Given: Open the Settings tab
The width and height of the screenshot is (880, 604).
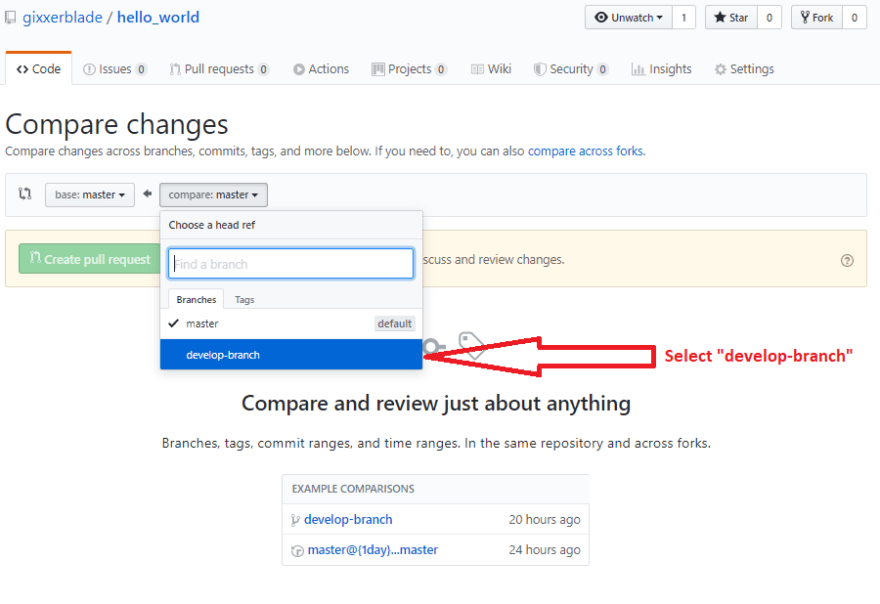Looking at the screenshot, I should 744,69.
